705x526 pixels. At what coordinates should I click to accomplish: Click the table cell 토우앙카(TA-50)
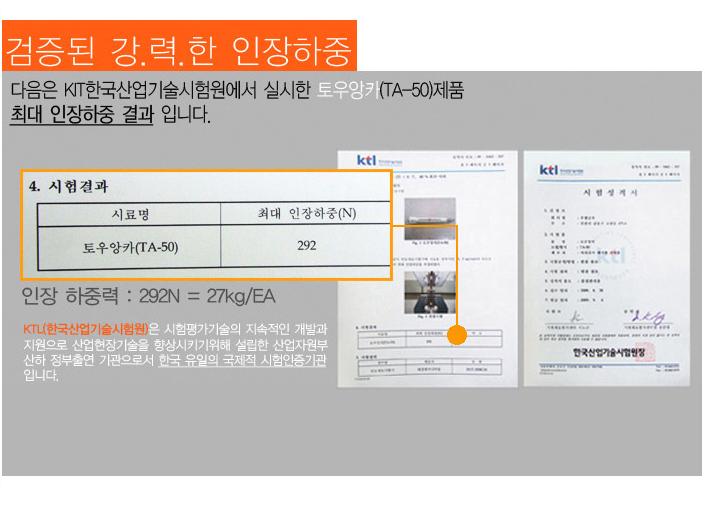tap(130, 247)
